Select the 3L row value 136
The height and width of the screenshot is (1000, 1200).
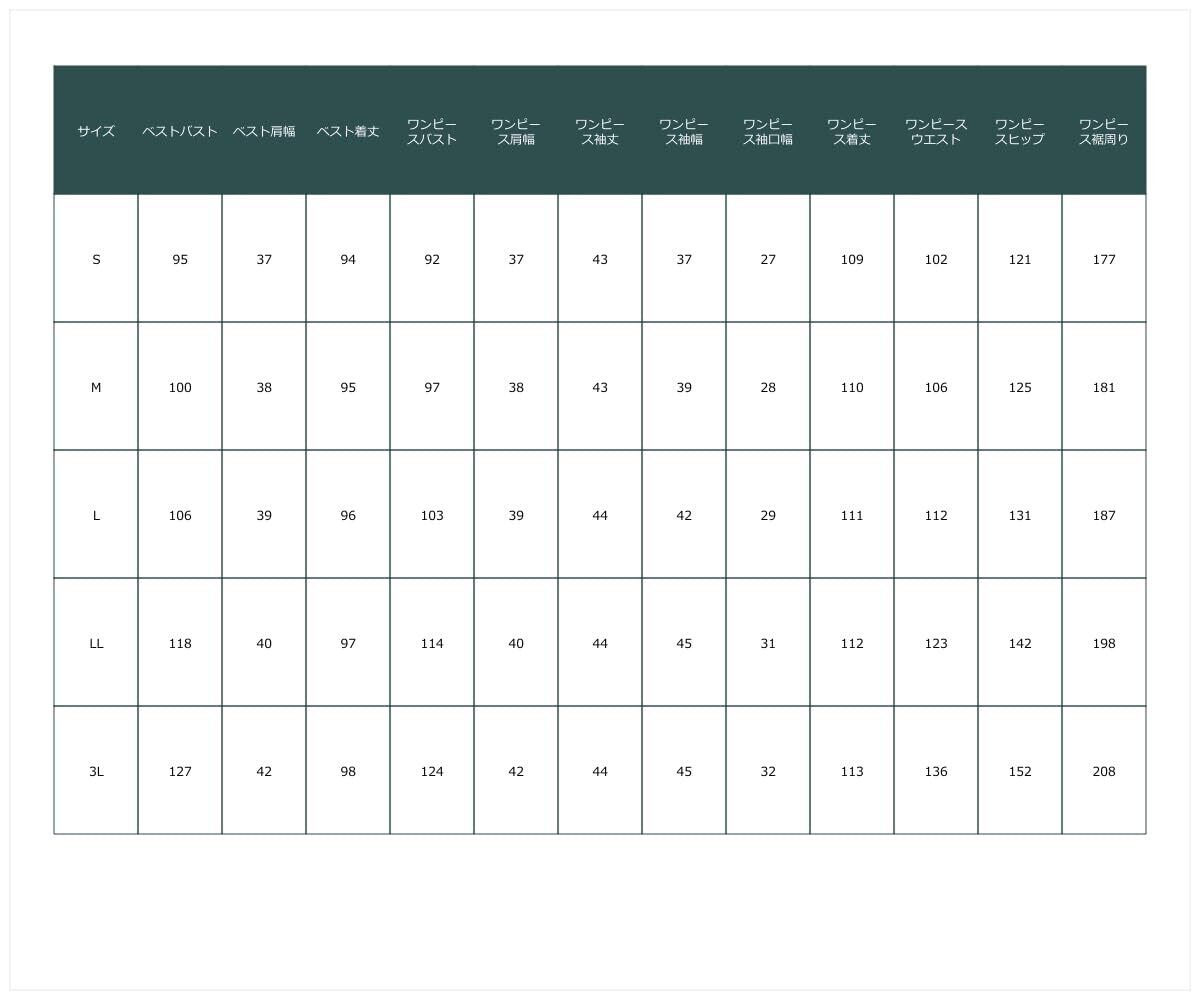(936, 771)
